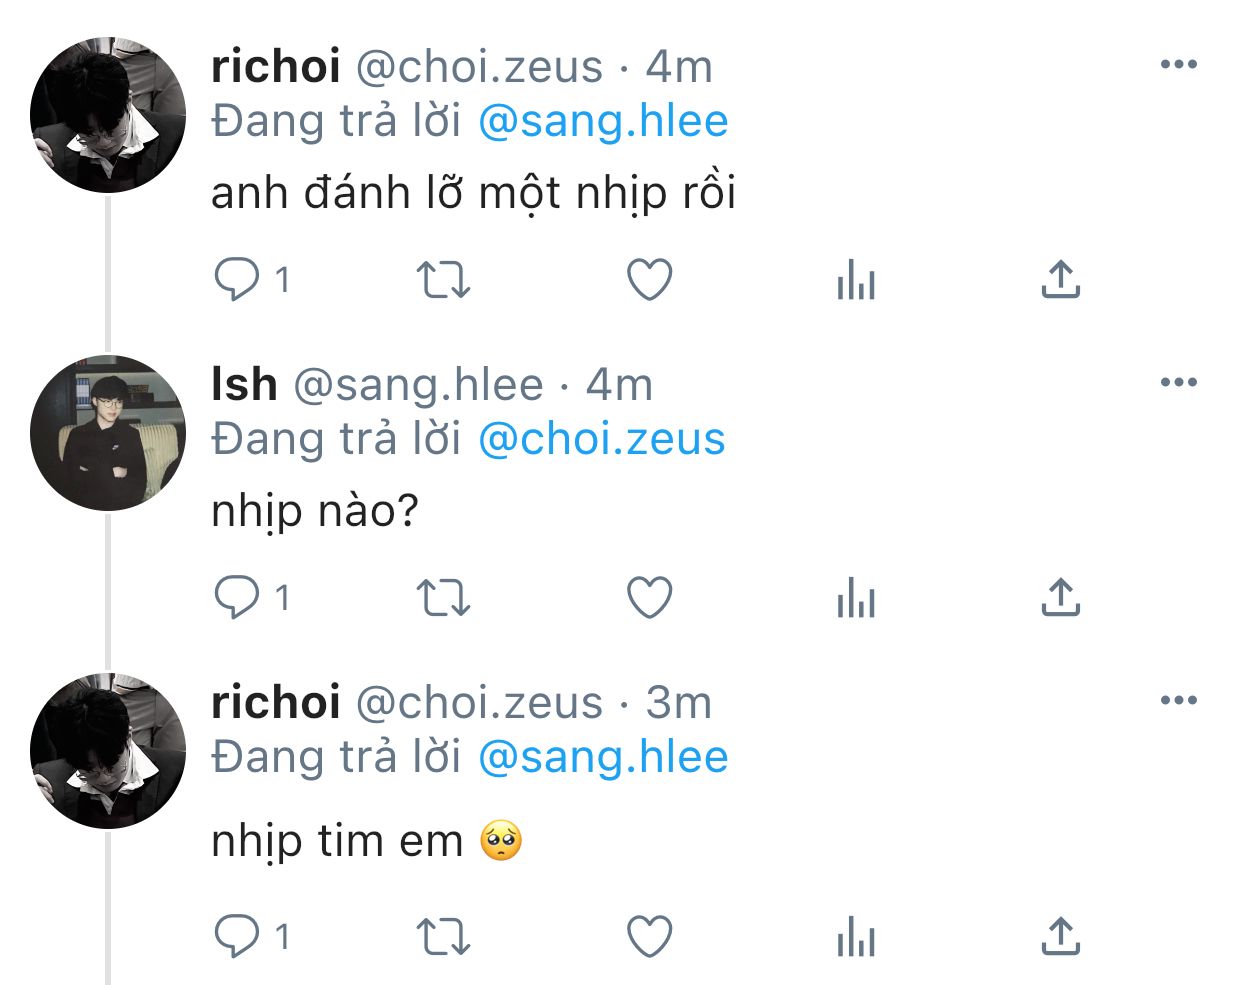Screen dimensions: 1242x985
Task: Open more options for the 'nhịp tim em' tweet
Action: tap(1179, 700)
